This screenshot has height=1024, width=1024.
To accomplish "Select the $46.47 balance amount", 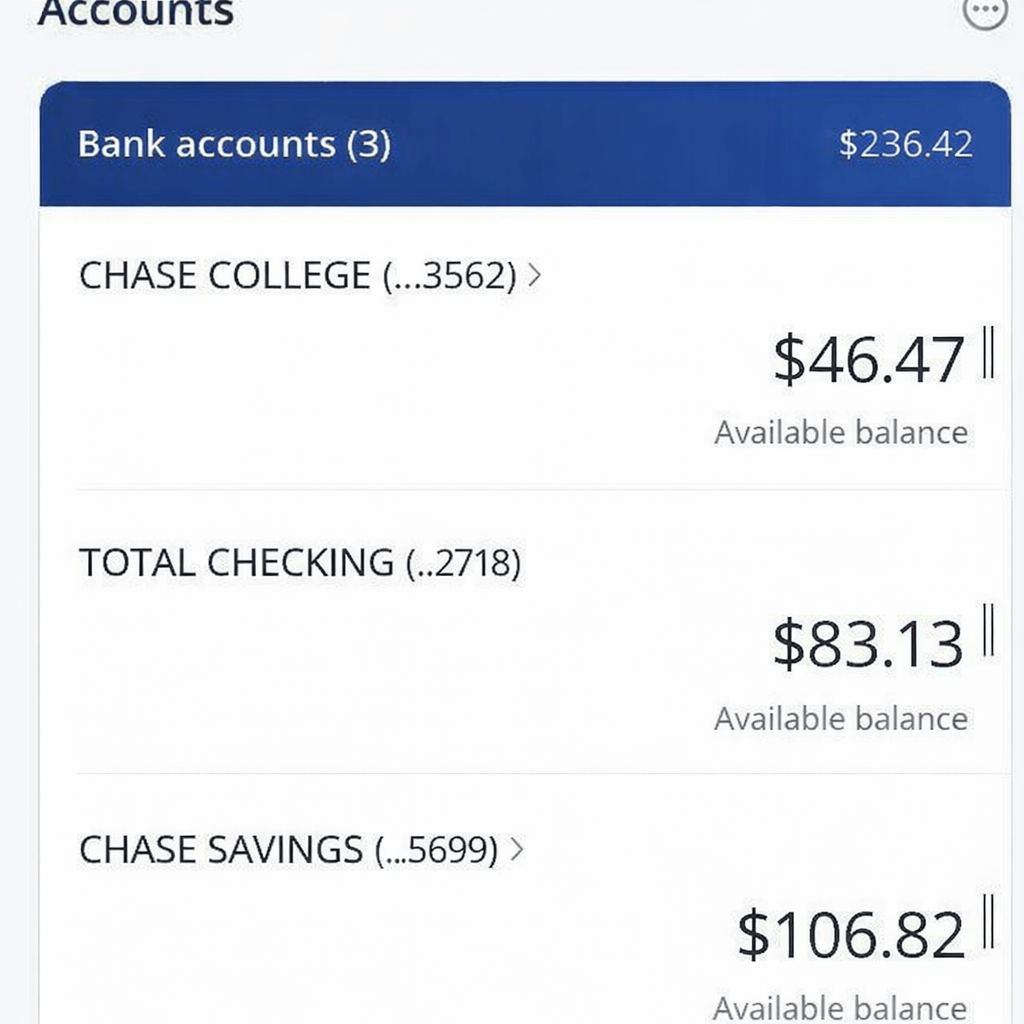I will tap(868, 360).
